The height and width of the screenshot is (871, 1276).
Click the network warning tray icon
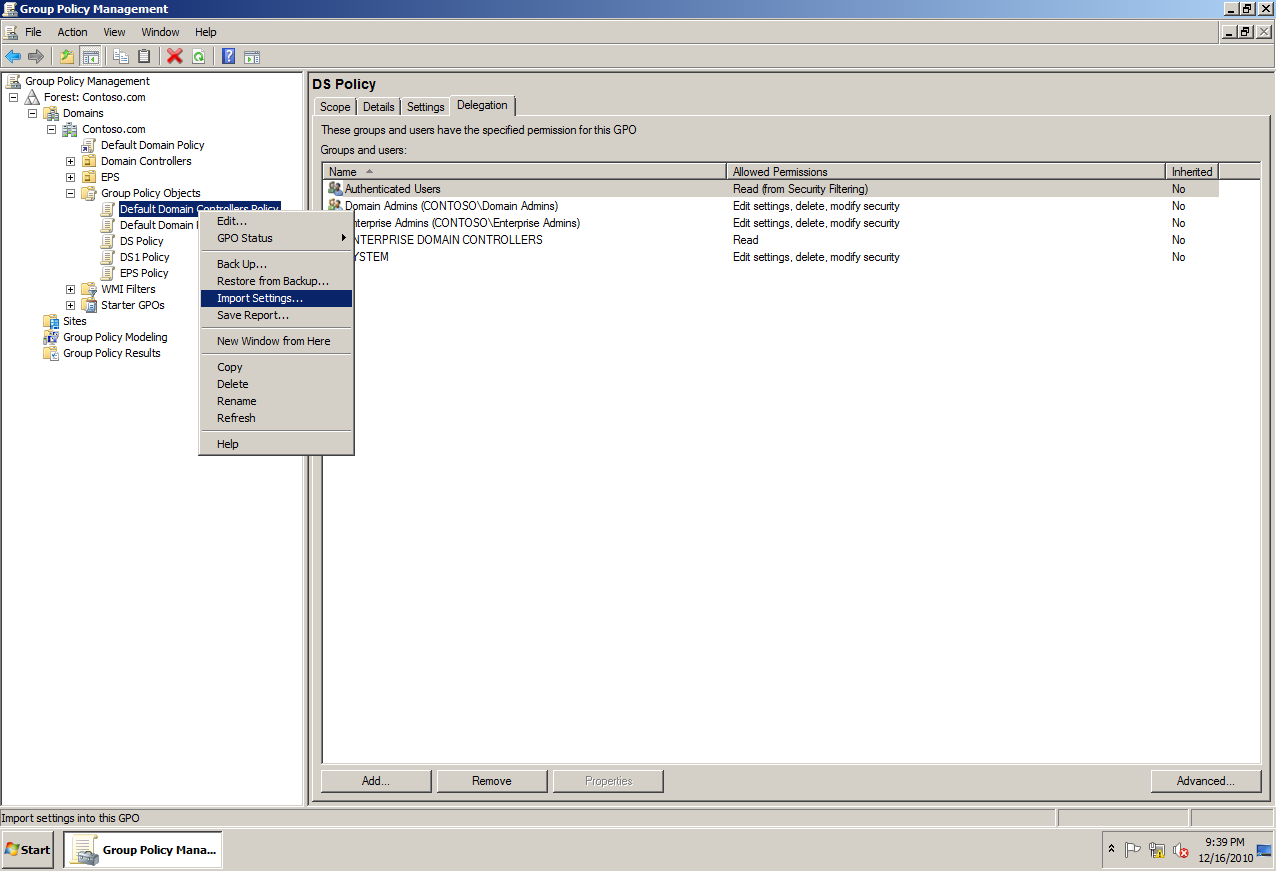point(1157,851)
